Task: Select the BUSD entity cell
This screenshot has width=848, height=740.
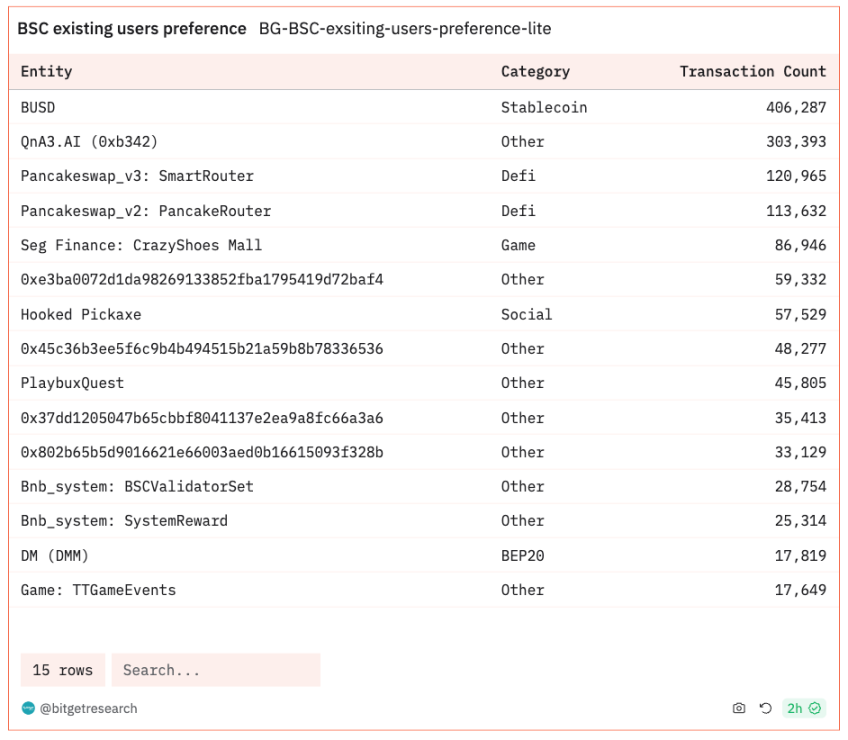Action: 38,107
